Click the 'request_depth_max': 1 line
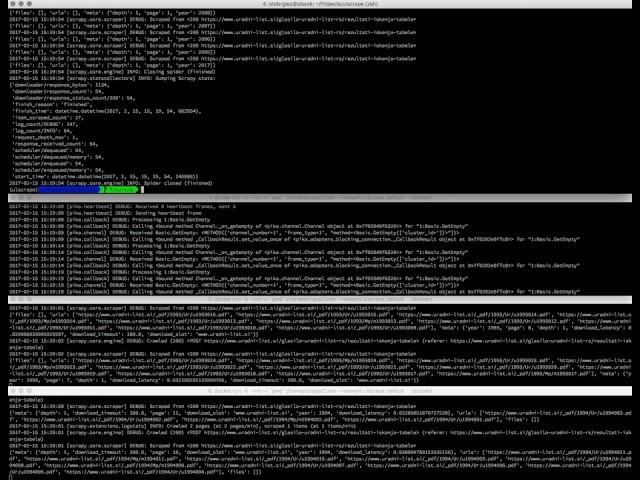This screenshot has width=640, height=480. 45,137
